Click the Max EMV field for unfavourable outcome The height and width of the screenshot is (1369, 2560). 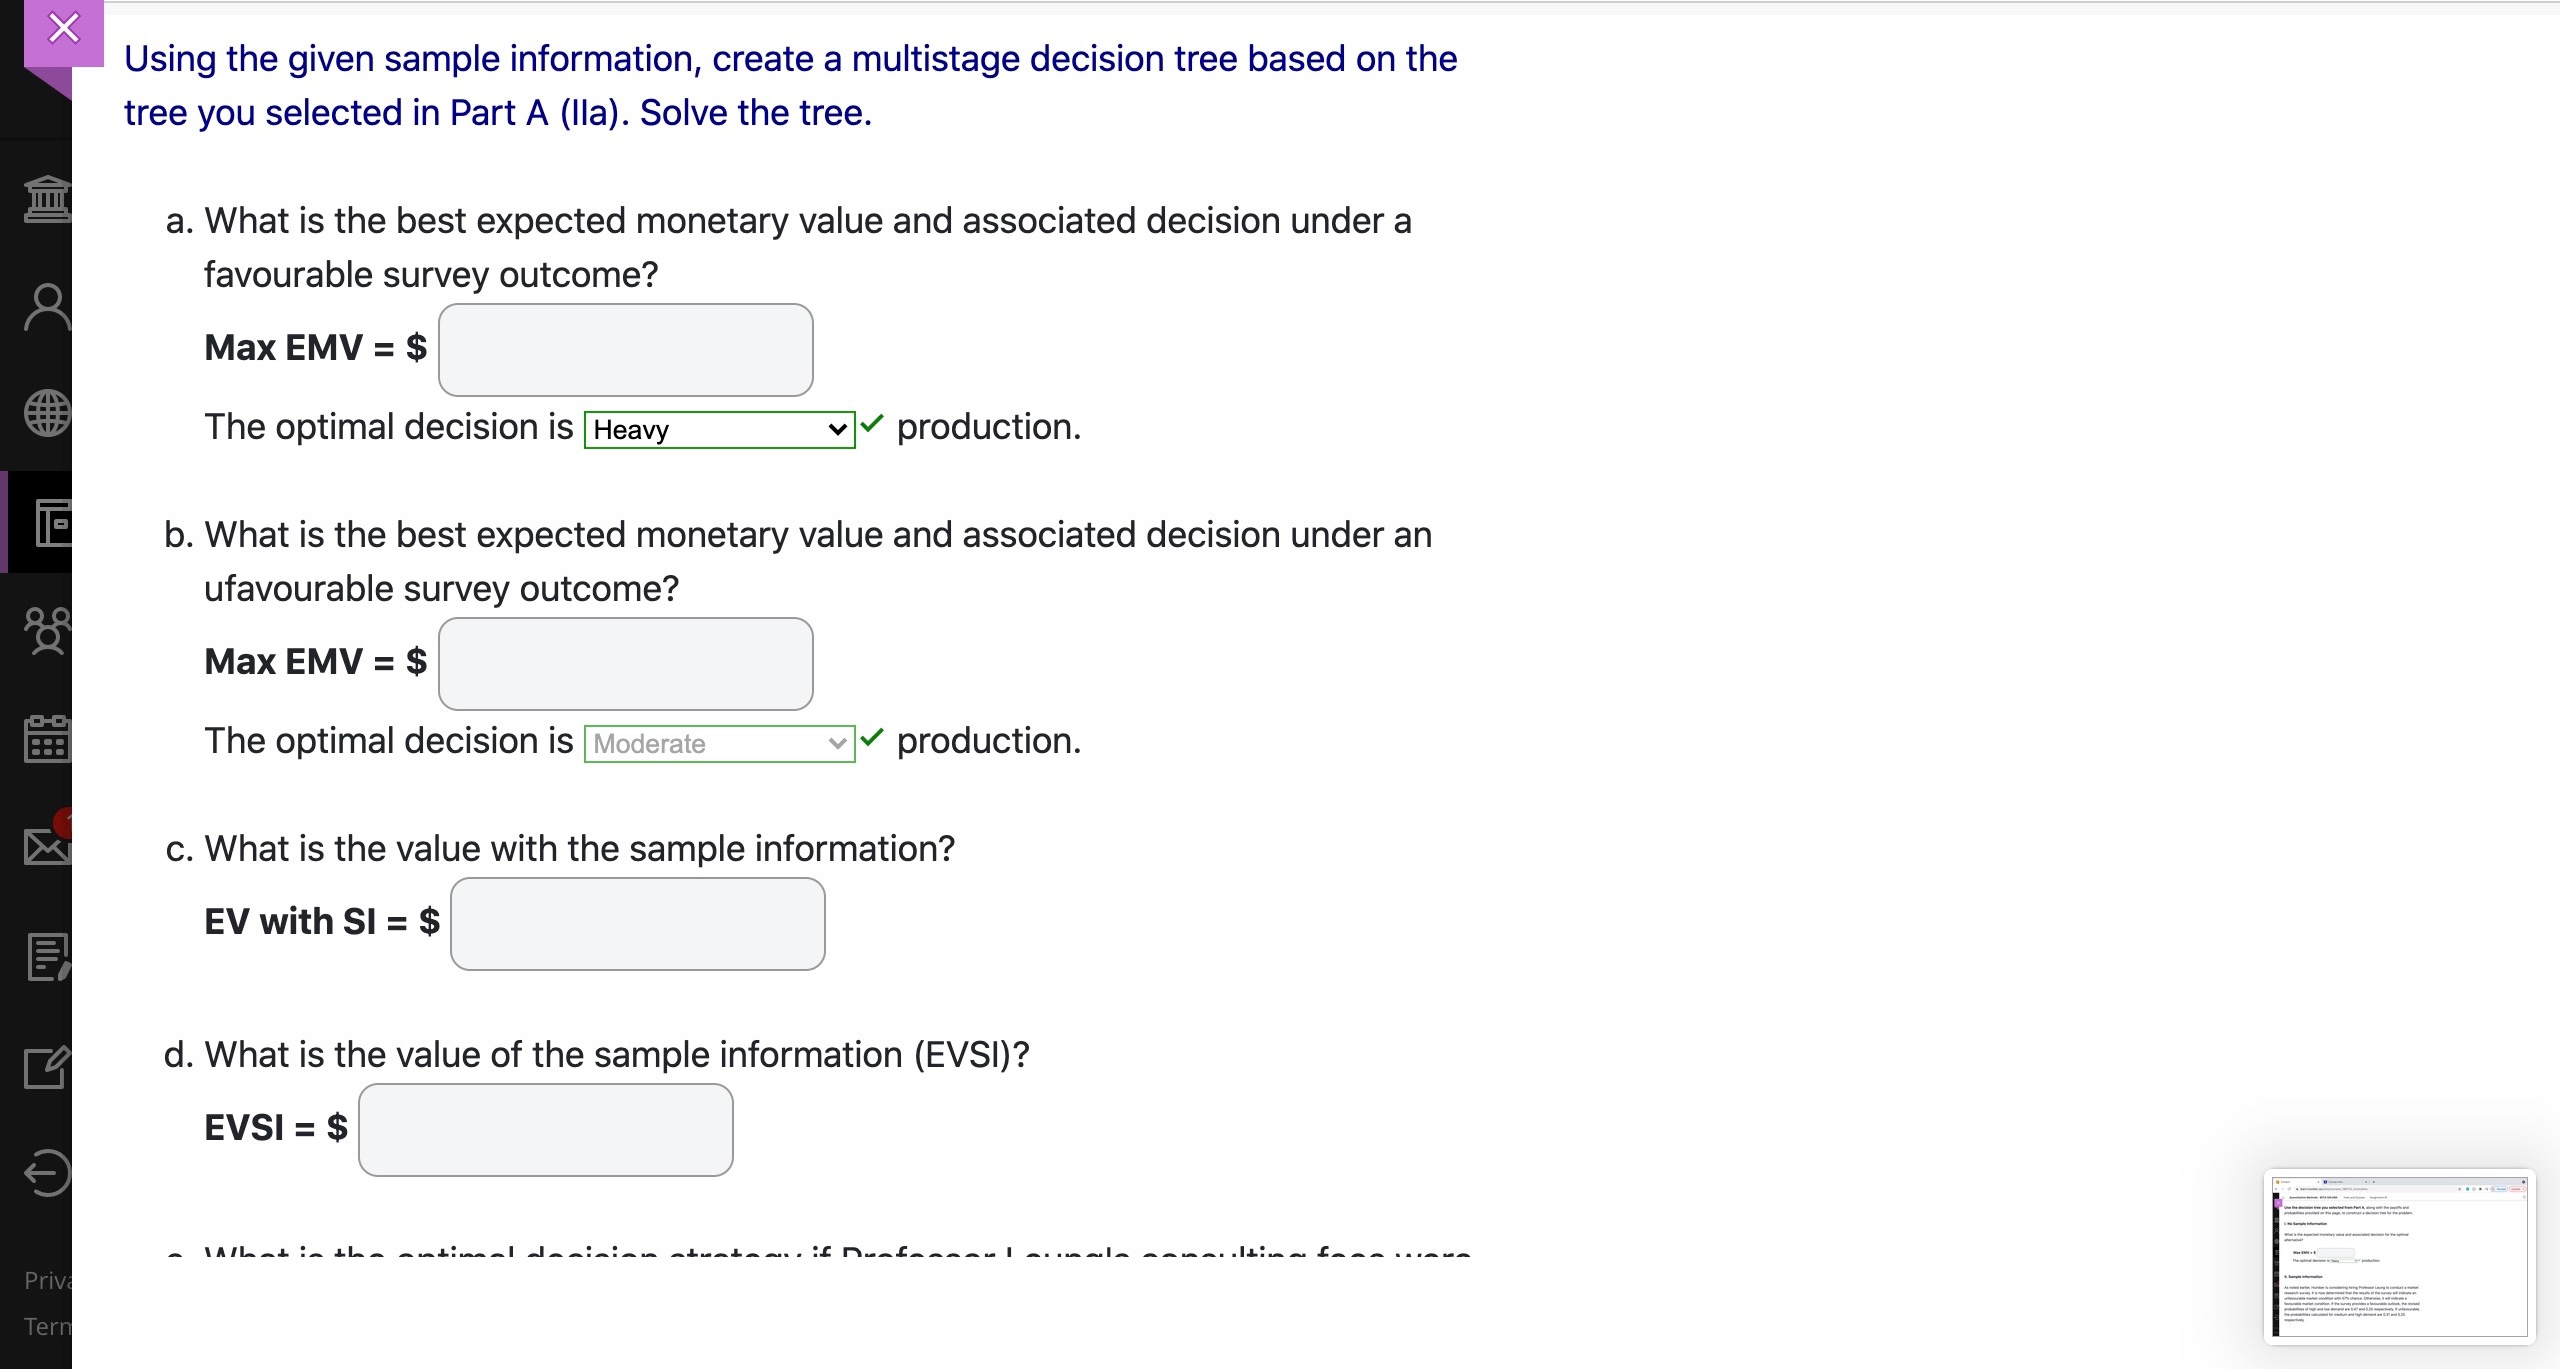point(624,663)
